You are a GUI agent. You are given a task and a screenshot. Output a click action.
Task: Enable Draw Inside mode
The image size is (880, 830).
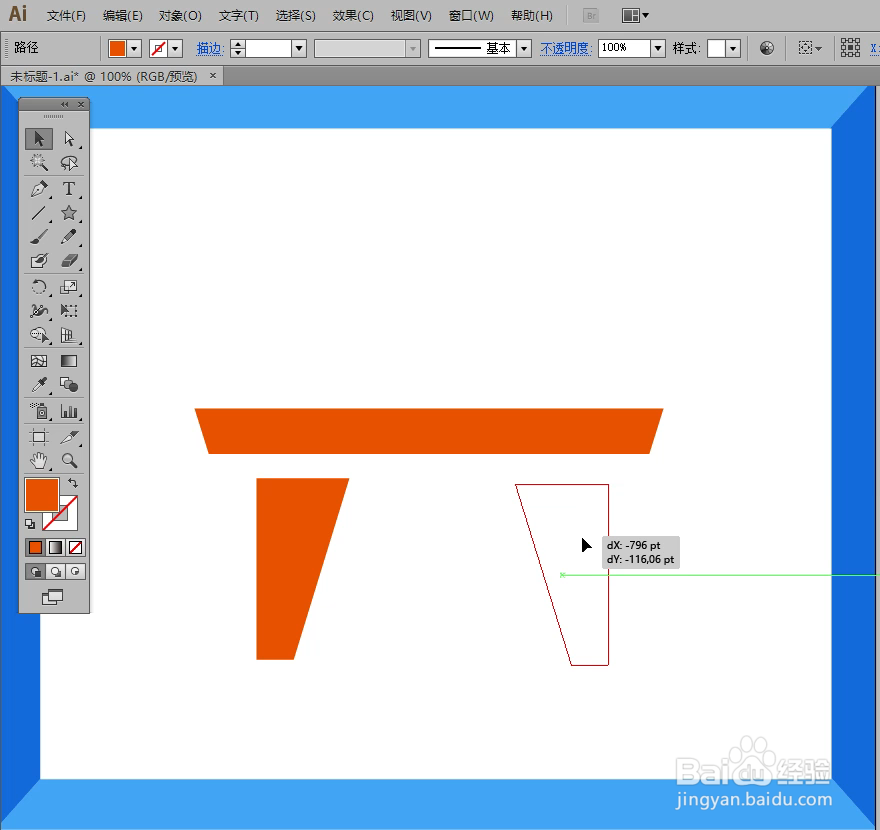click(x=75, y=572)
